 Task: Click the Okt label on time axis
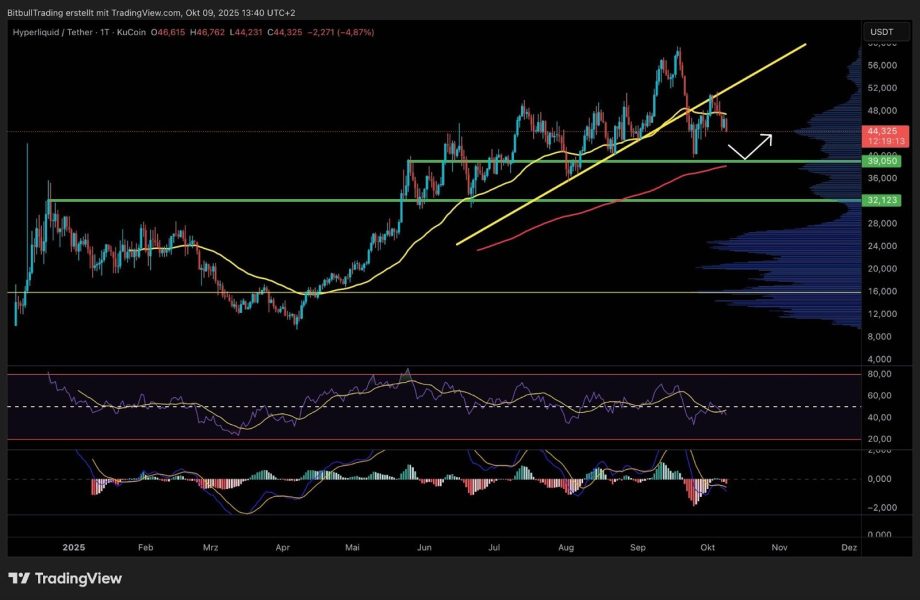point(709,547)
